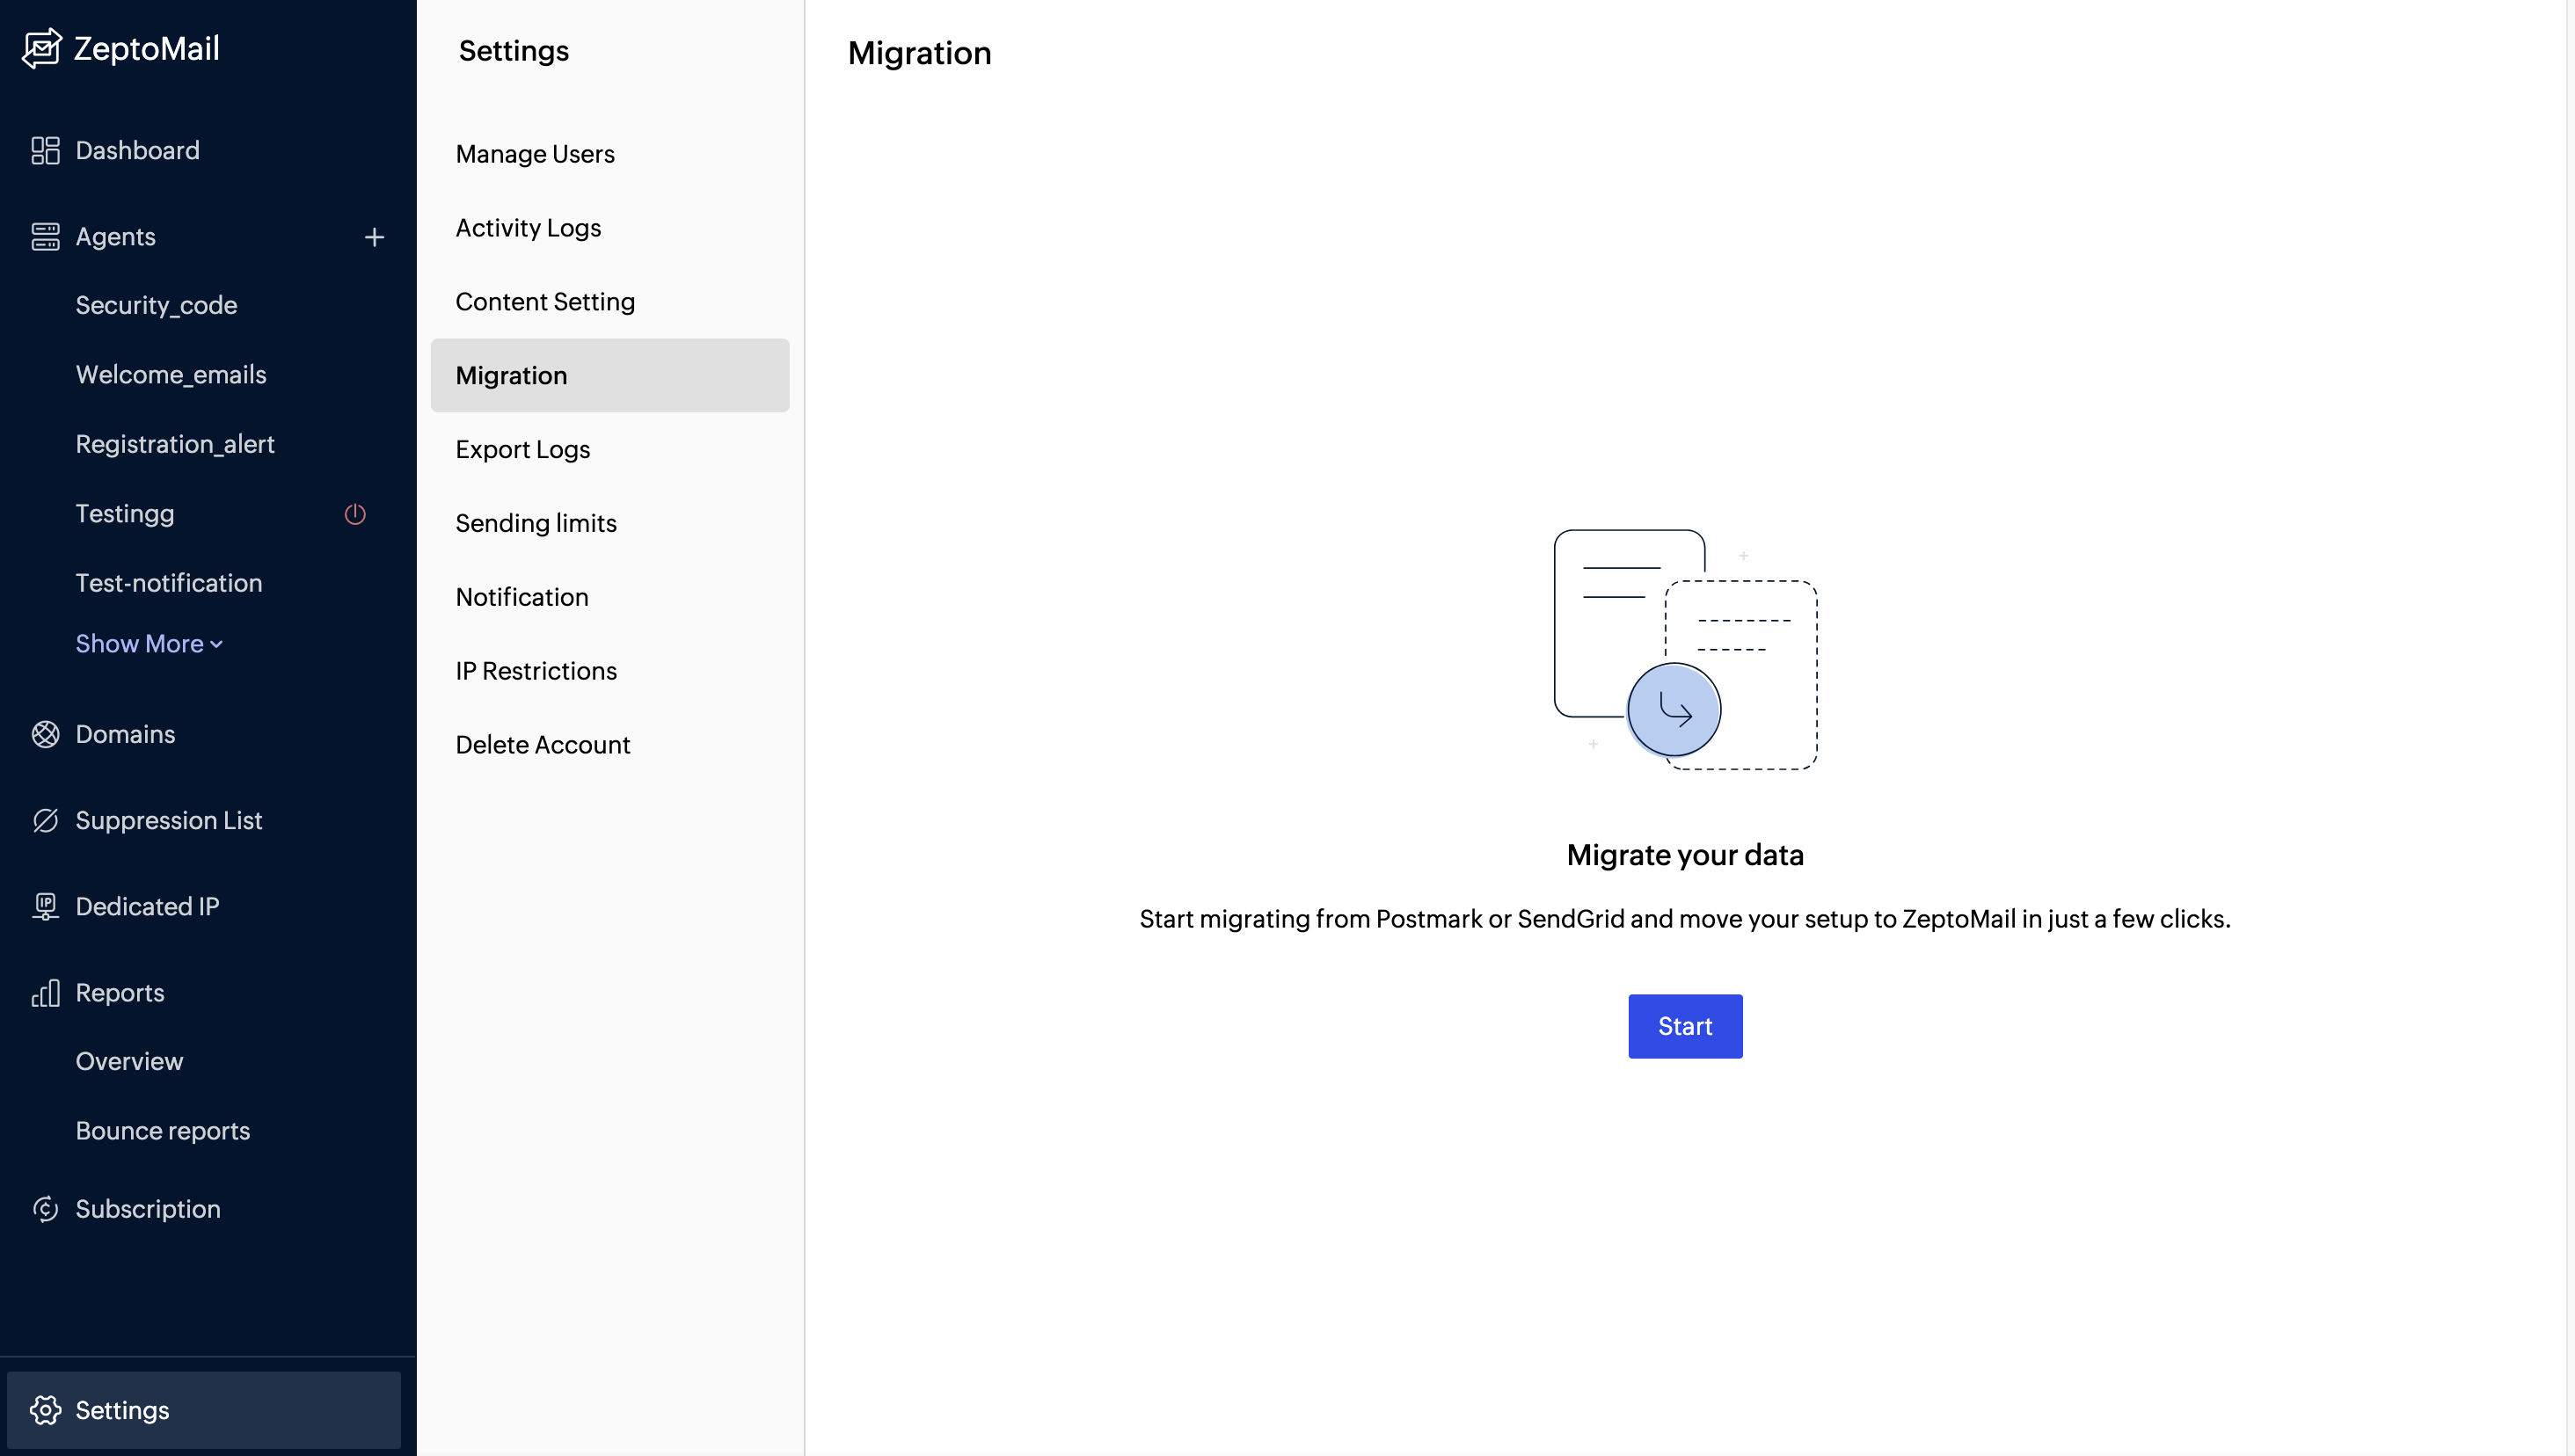
Task: Open Domains from the sidebar
Action: (x=125, y=734)
